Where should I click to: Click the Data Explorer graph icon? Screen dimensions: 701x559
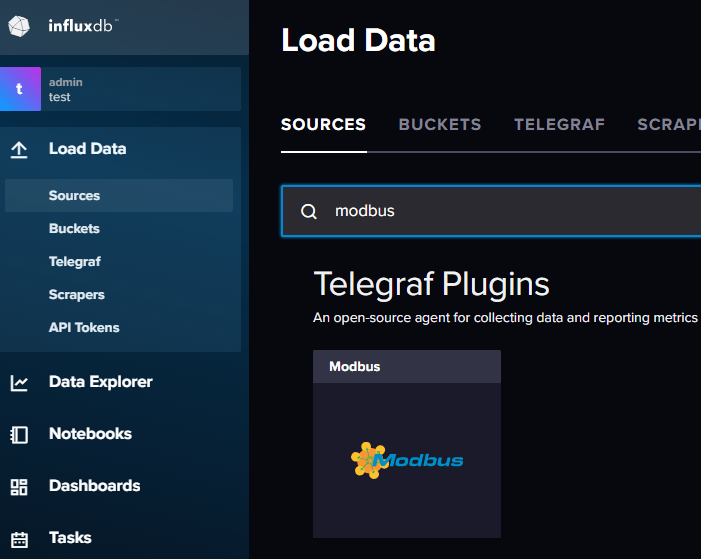(19, 382)
